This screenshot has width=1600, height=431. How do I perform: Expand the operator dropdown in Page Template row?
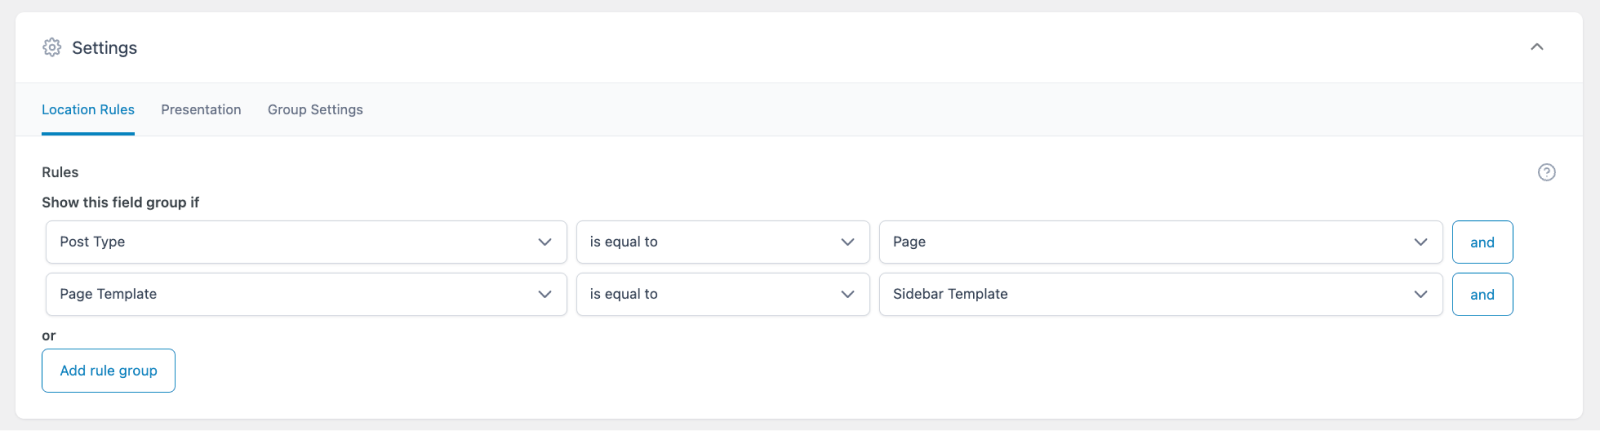722,294
